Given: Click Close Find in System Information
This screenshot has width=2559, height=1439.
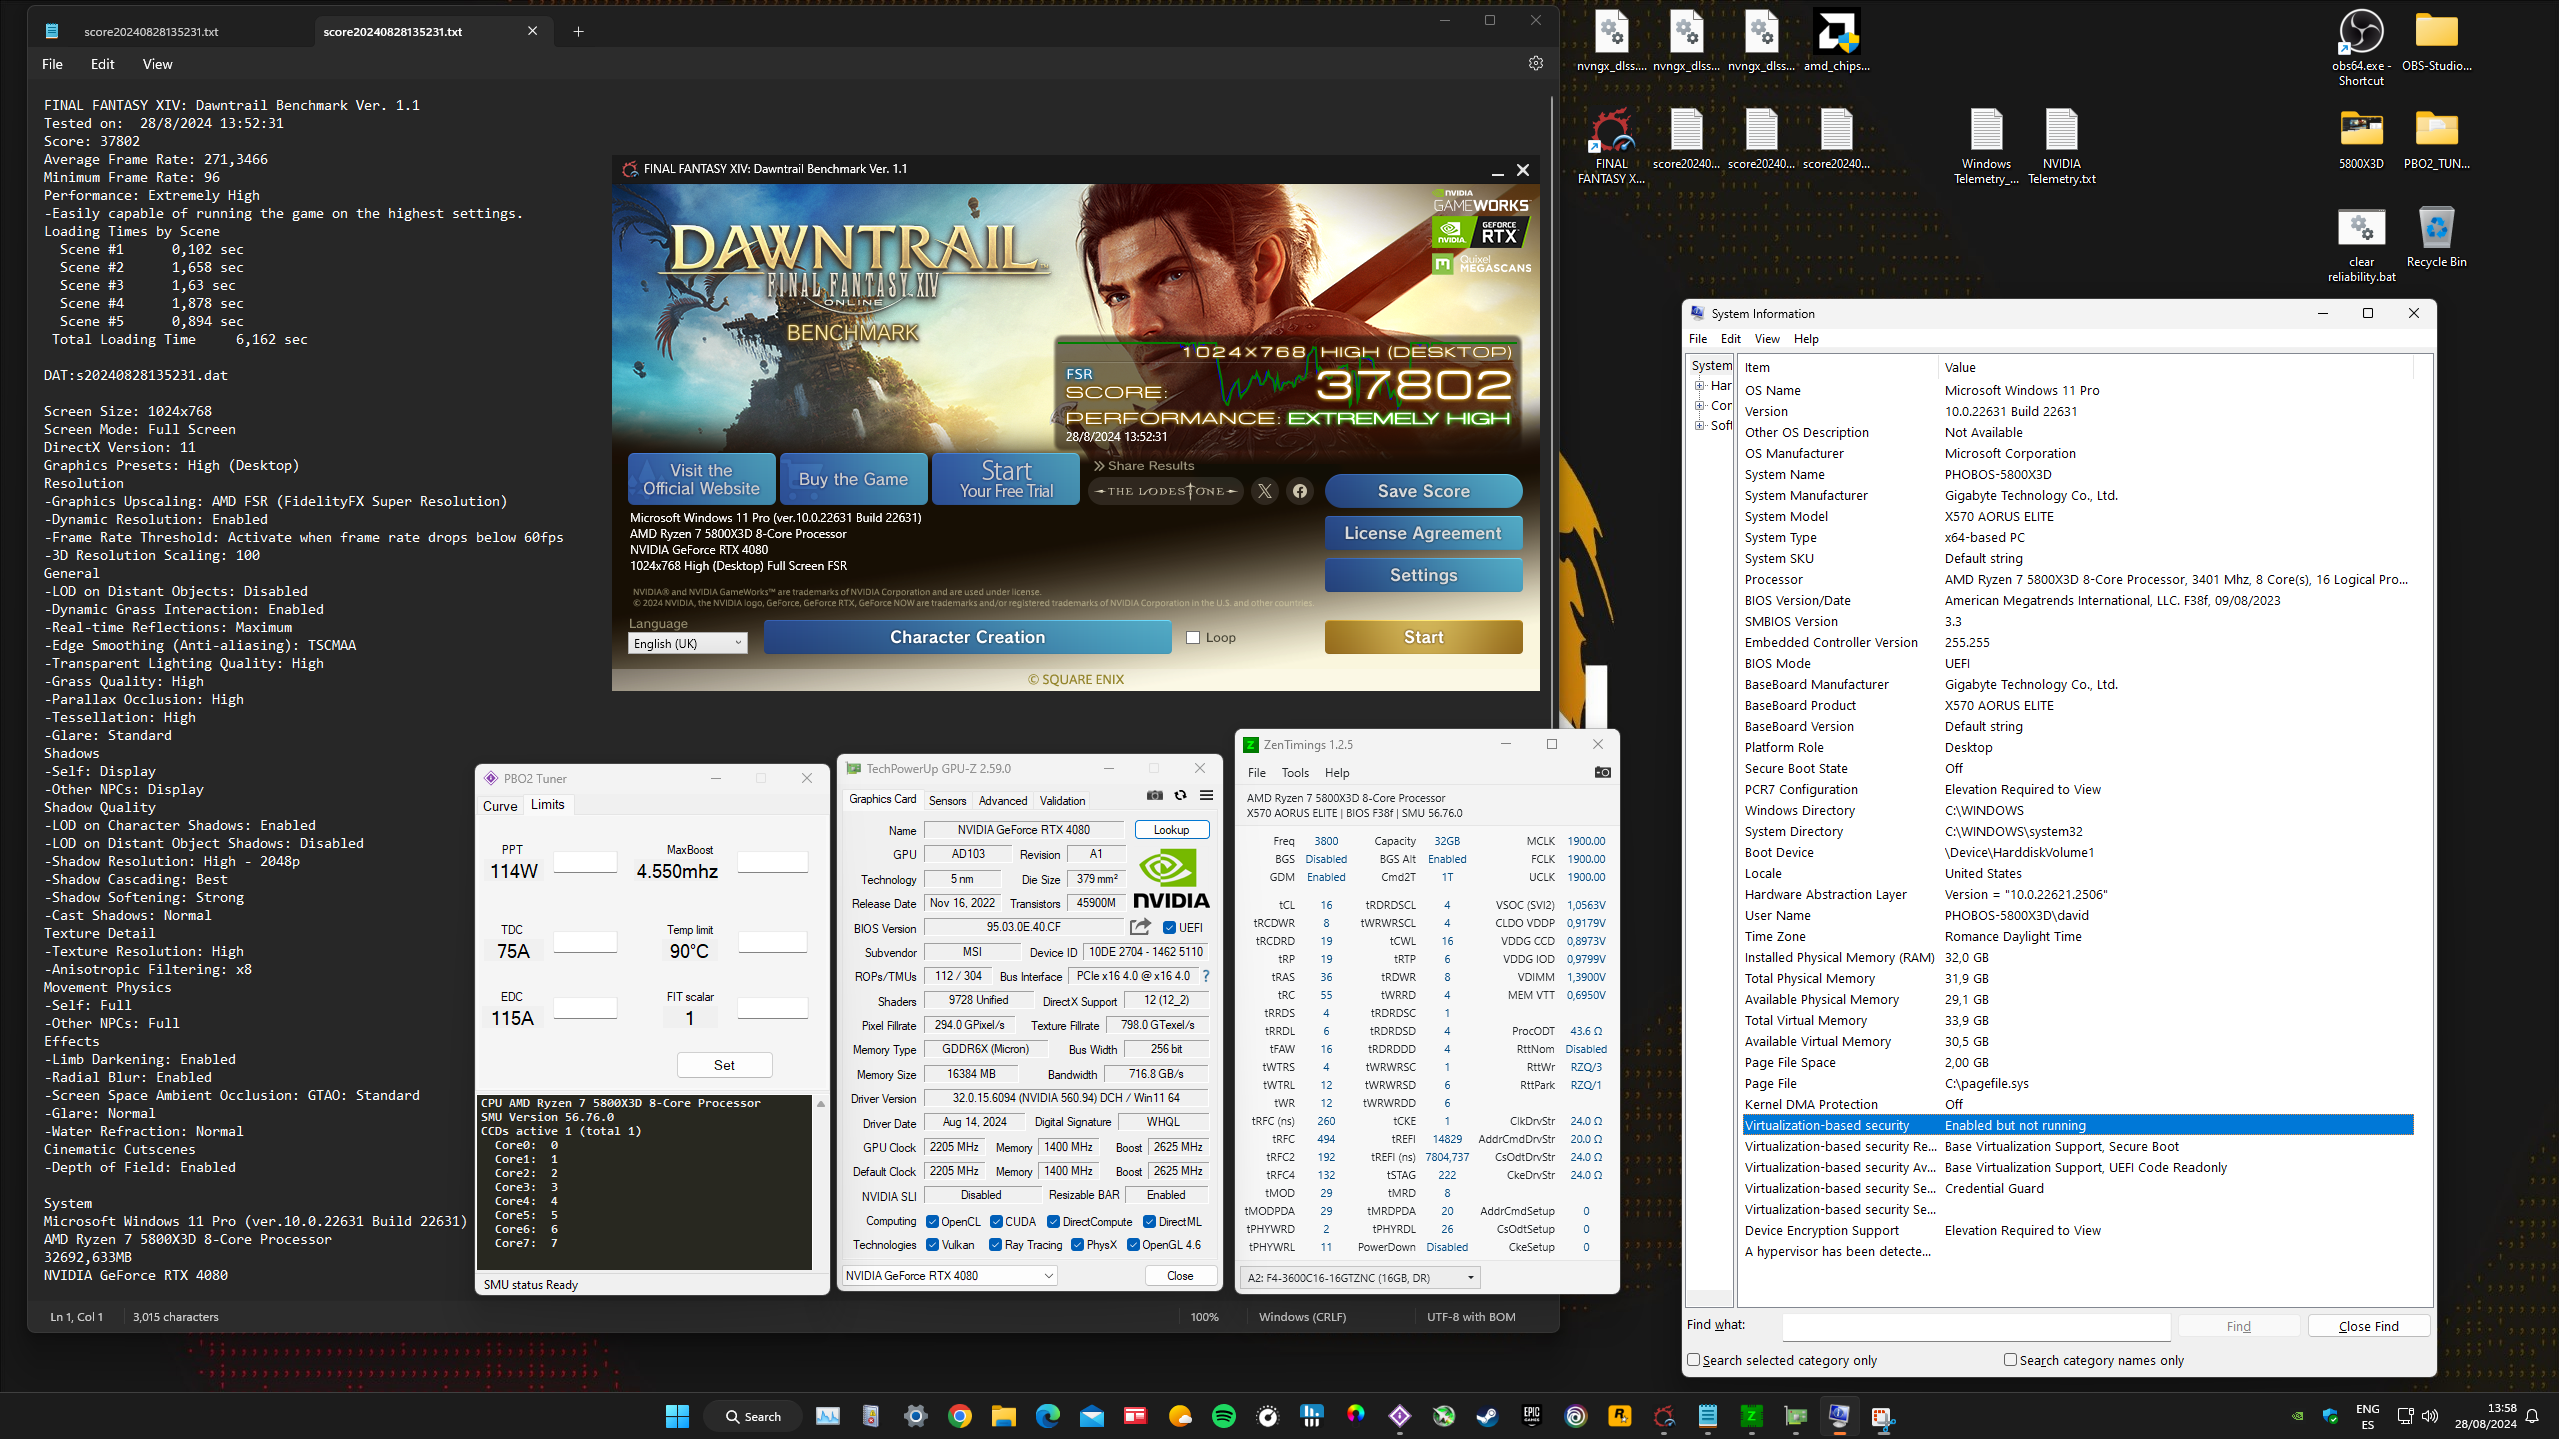Looking at the screenshot, I should coord(2368,1326).
